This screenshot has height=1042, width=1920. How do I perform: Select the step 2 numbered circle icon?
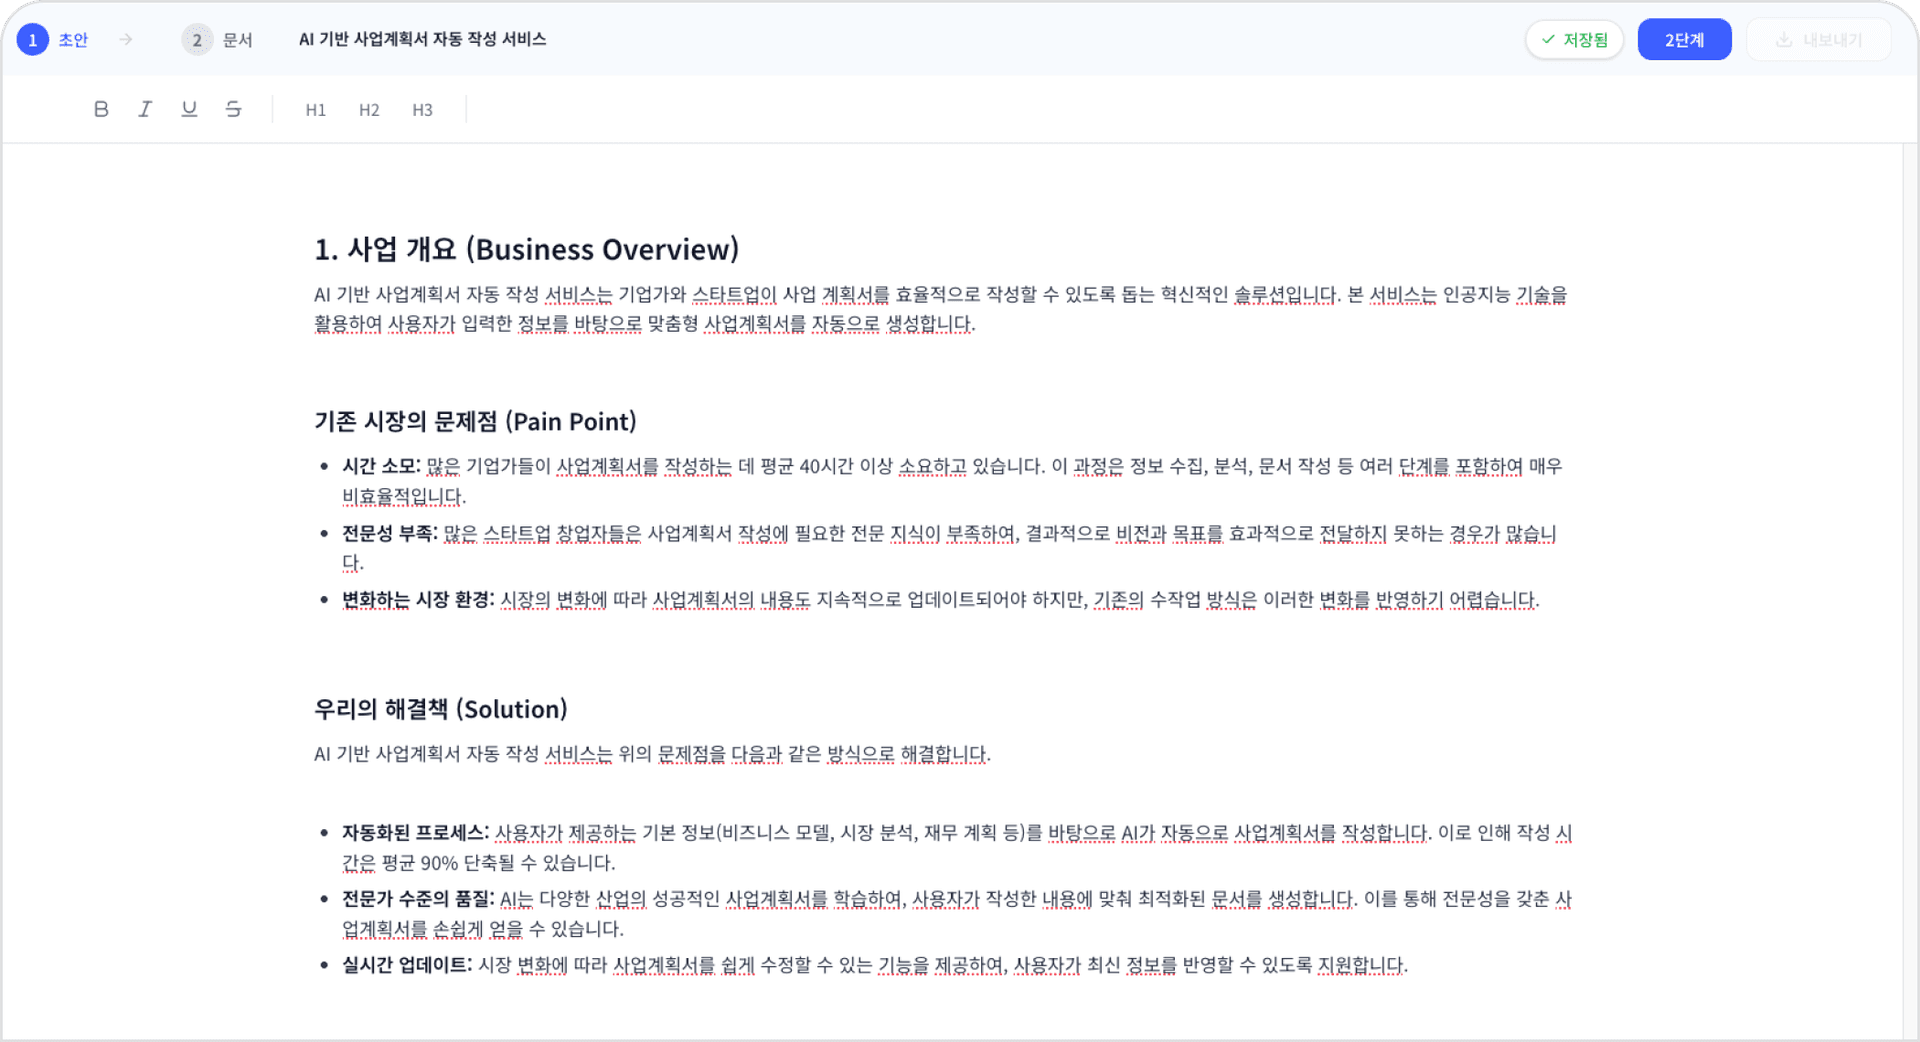point(197,39)
